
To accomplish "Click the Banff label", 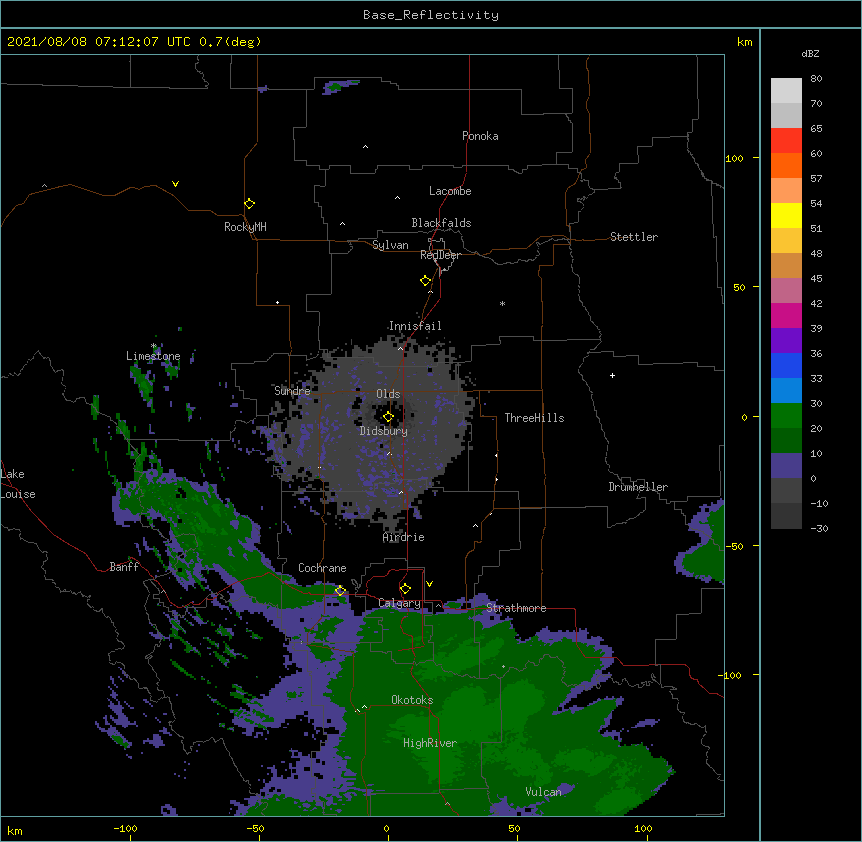I will (x=124, y=567).
